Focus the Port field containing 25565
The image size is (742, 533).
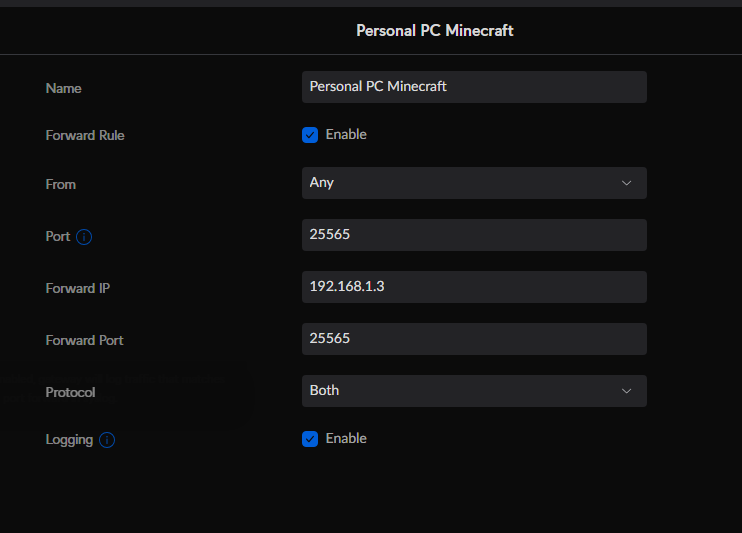coord(473,235)
